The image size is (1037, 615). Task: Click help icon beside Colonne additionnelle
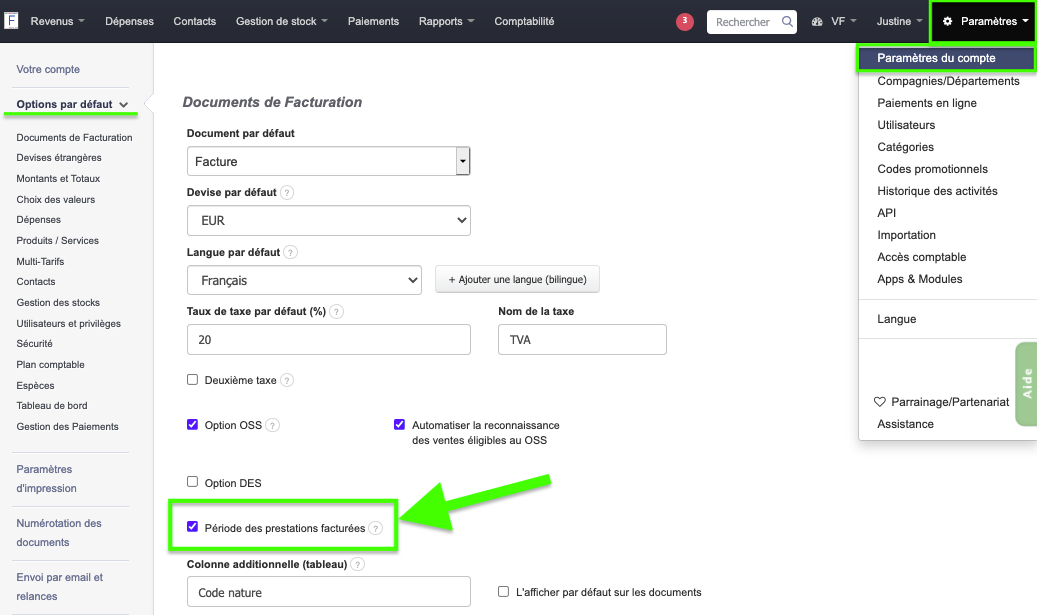pyautogui.click(x=357, y=565)
